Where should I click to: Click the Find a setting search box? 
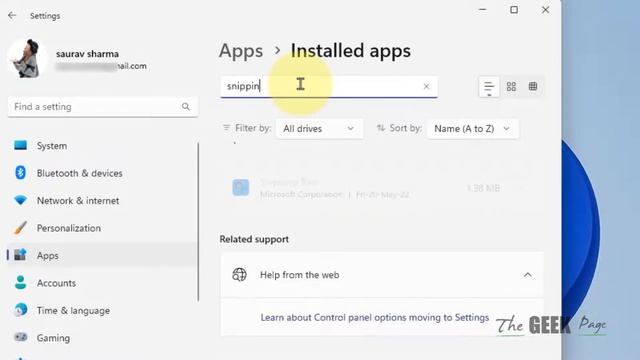pos(103,107)
